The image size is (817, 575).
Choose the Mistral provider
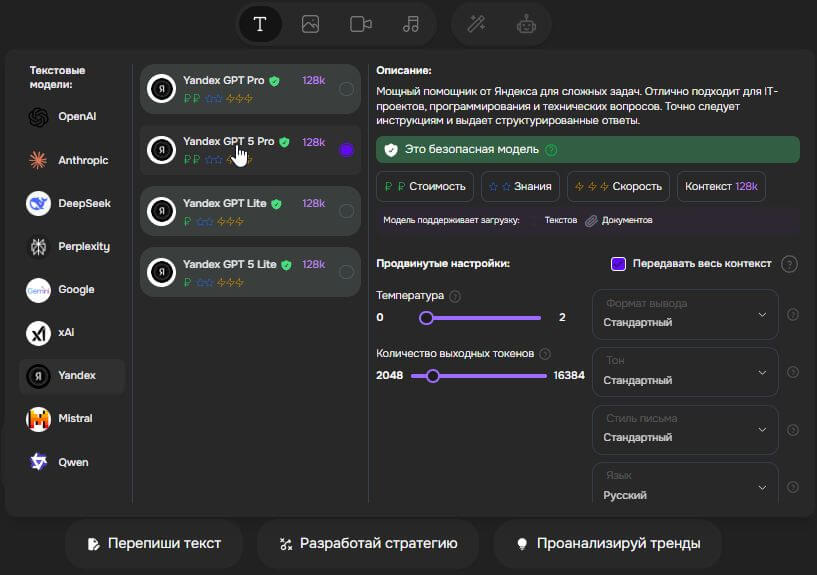pyautogui.click(x=72, y=419)
